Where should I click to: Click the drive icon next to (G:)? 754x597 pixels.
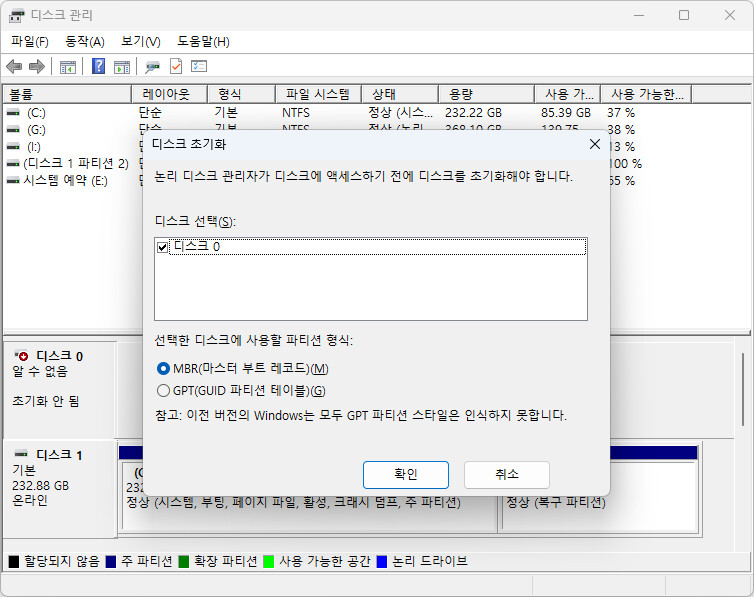(x=13, y=130)
